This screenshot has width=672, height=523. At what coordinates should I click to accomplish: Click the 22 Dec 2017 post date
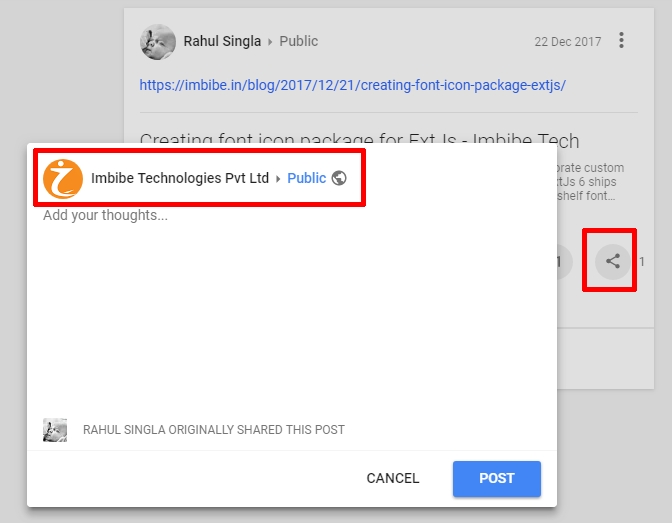(x=567, y=42)
